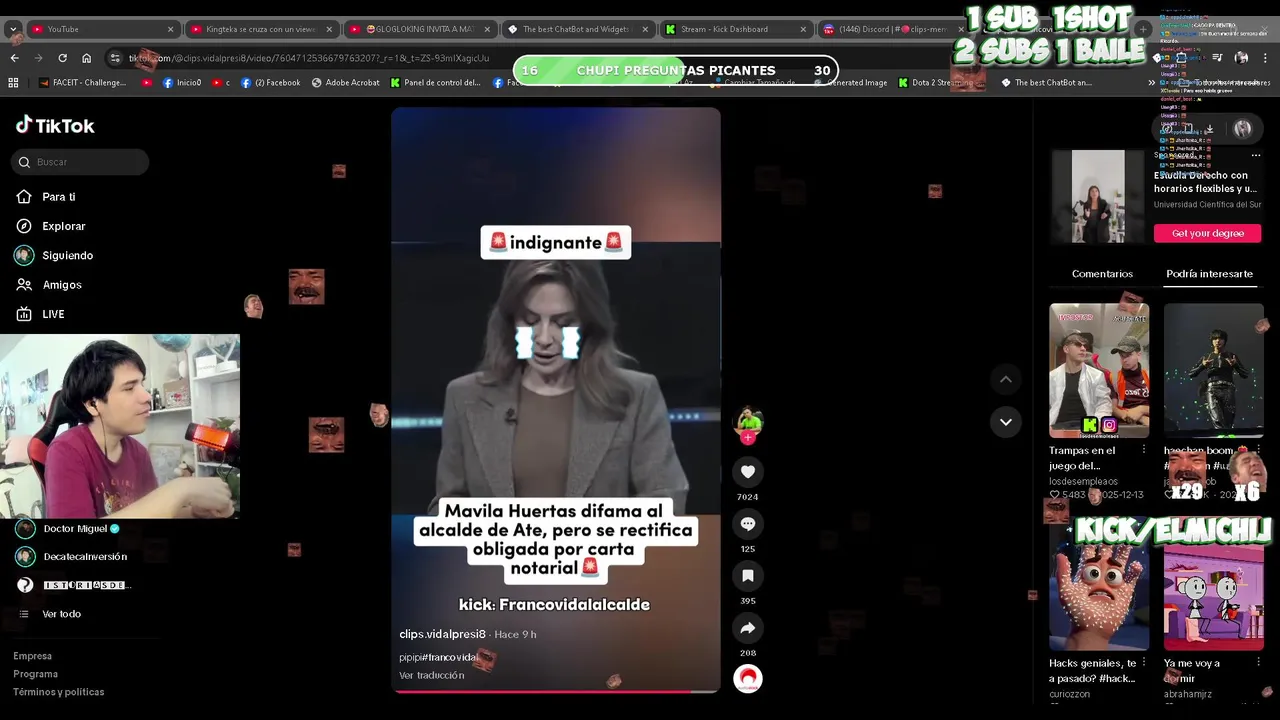Click browser back arrow
This screenshot has height=720, width=1280.
[x=14, y=58]
